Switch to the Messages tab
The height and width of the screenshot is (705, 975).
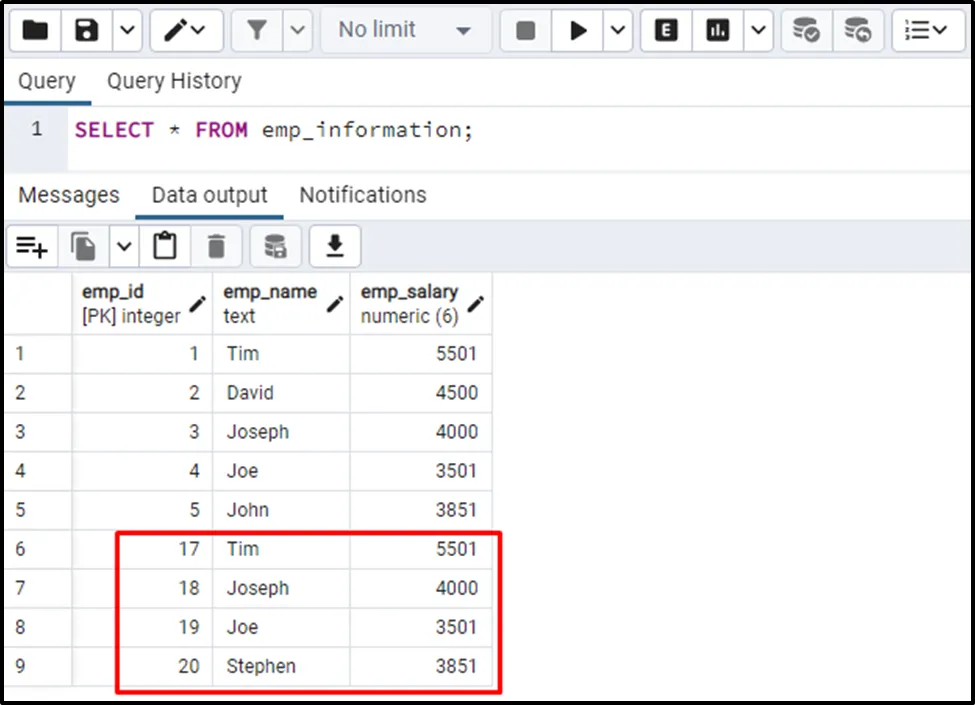pos(69,195)
